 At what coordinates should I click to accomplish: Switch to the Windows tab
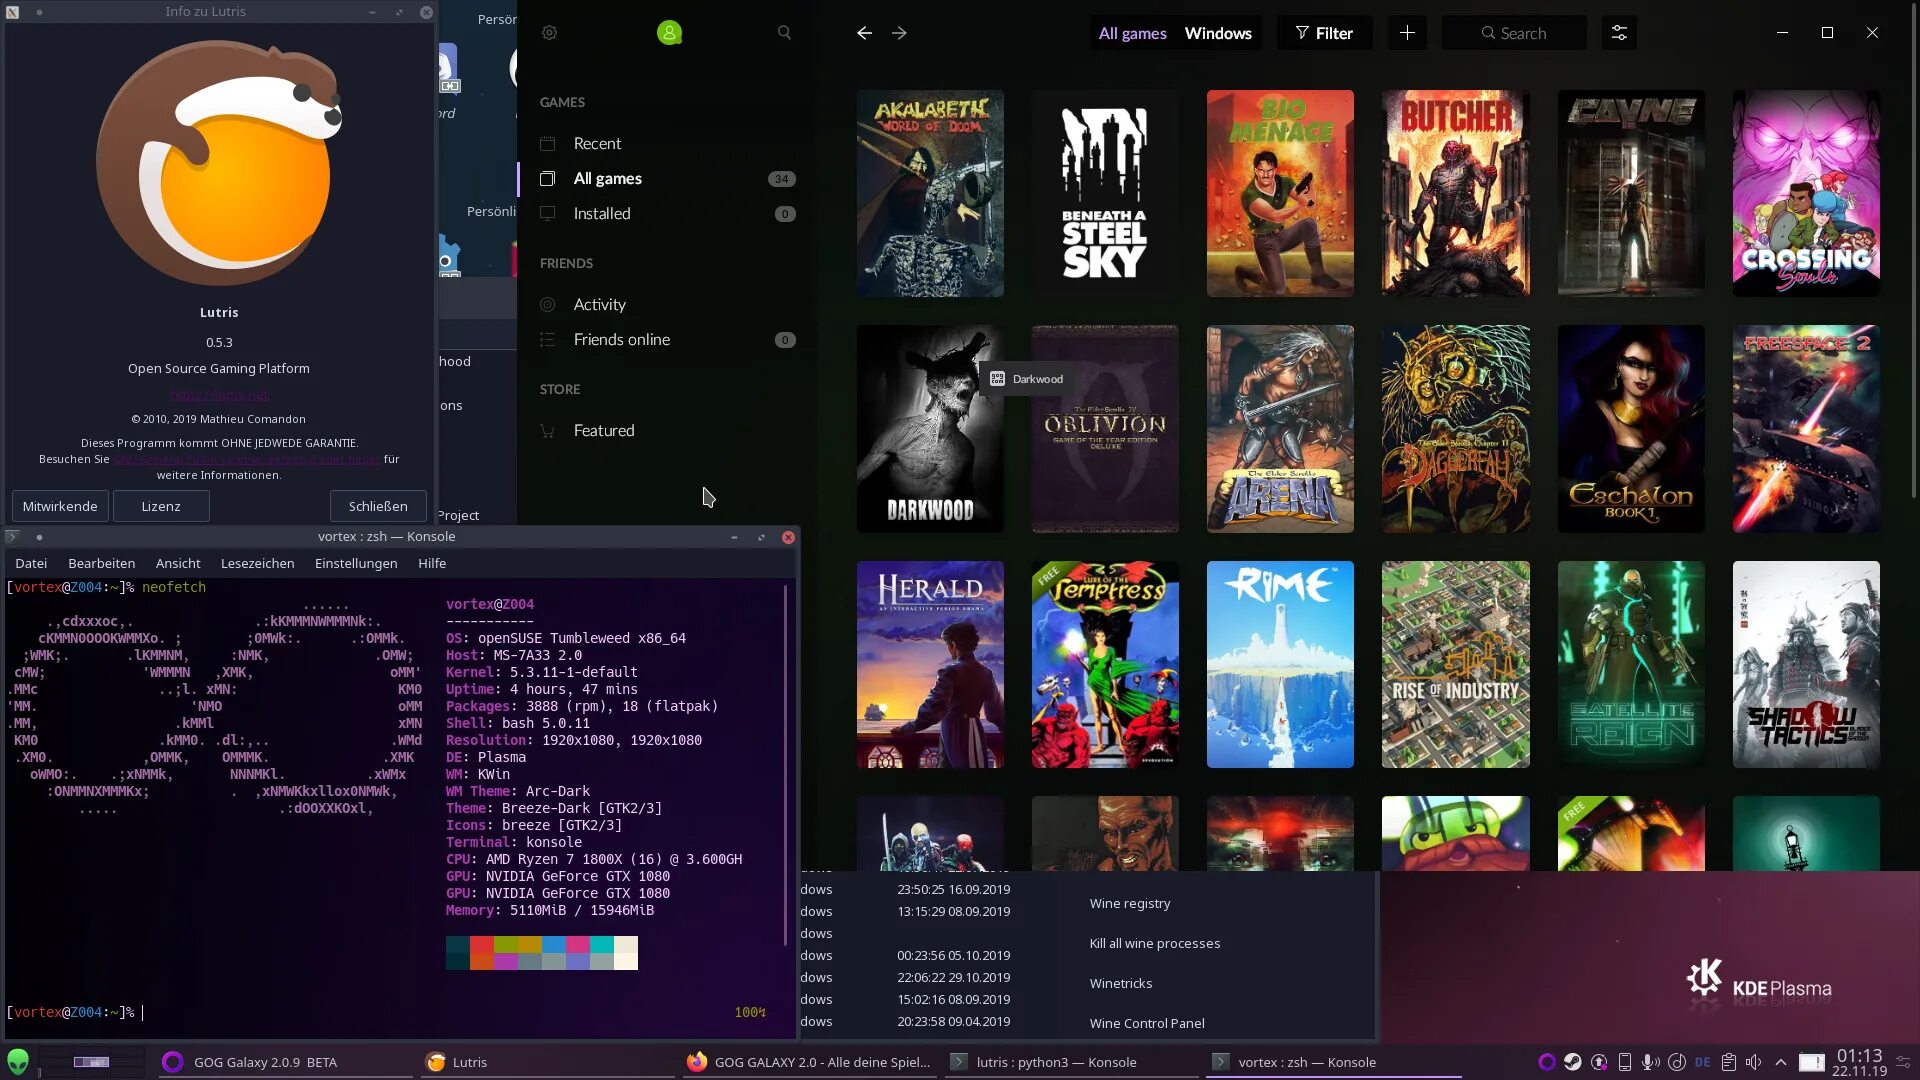point(1218,33)
